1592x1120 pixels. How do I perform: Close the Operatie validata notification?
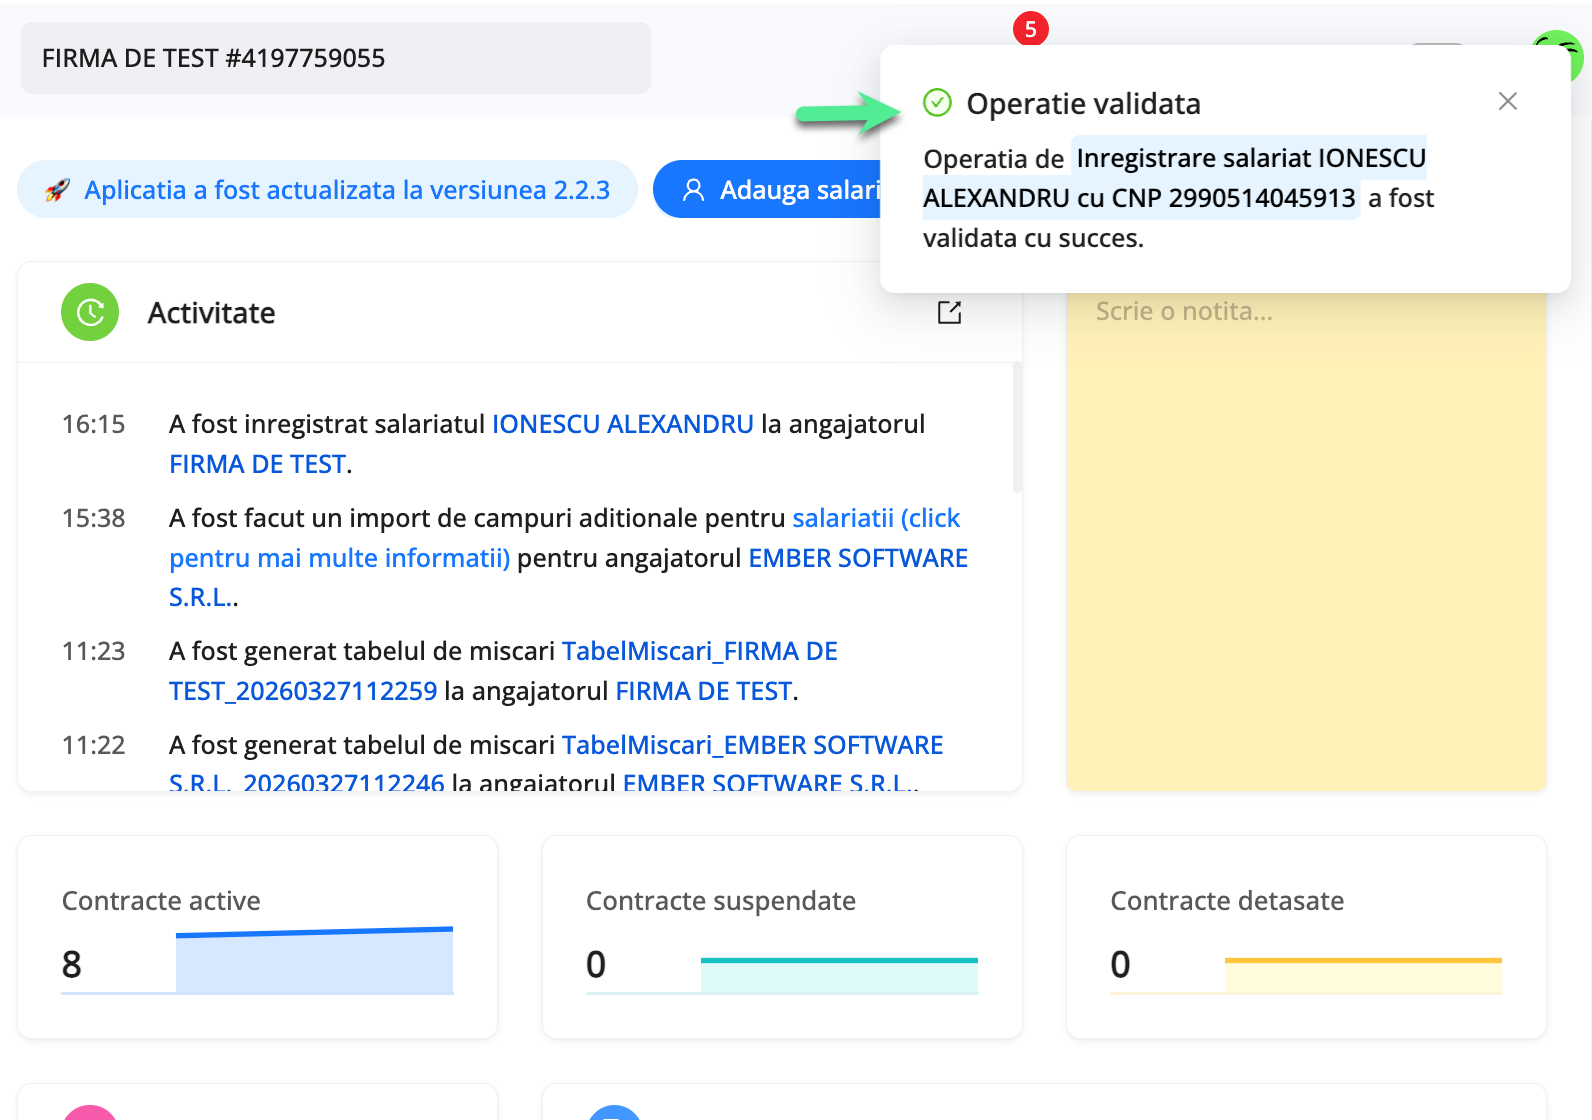1508,101
